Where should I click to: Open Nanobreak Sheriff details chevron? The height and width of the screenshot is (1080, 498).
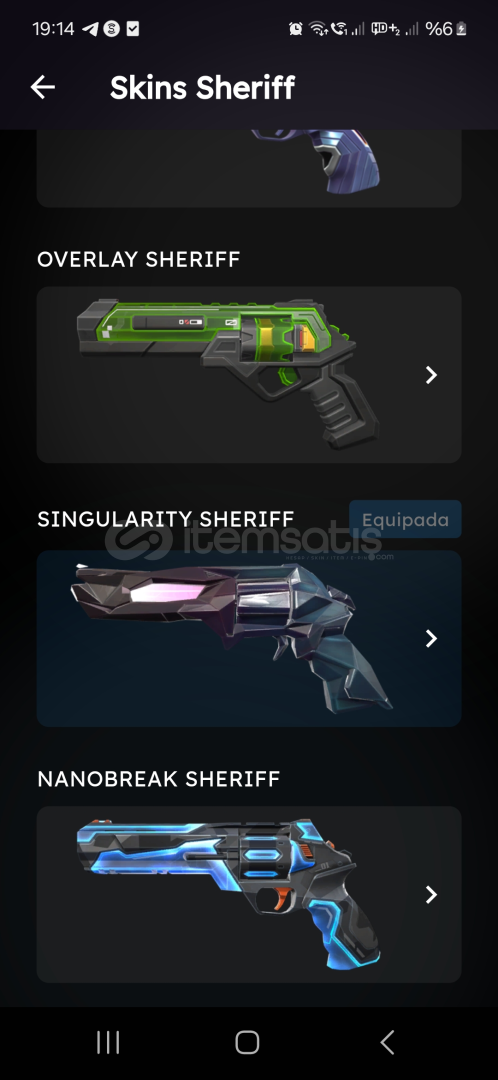click(x=431, y=895)
